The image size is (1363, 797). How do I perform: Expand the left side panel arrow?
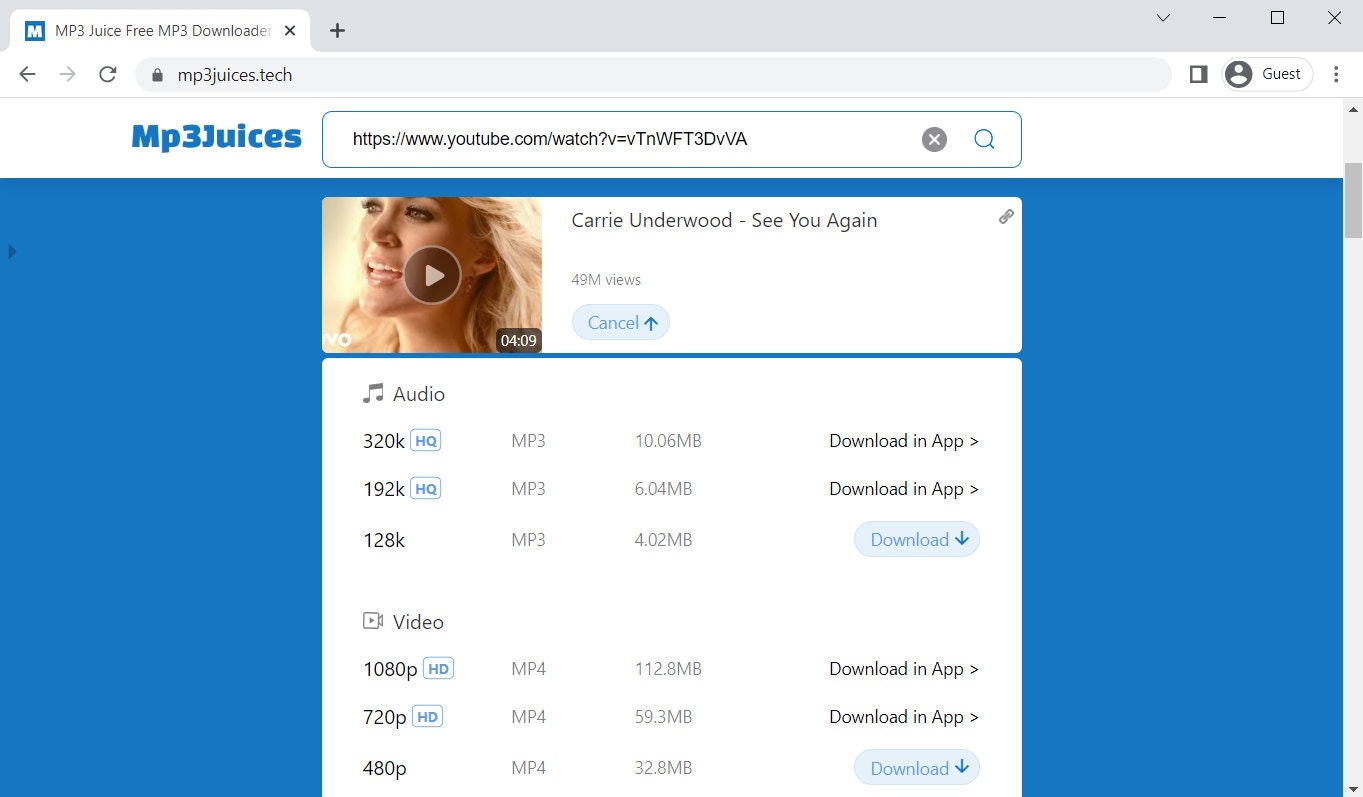point(12,251)
